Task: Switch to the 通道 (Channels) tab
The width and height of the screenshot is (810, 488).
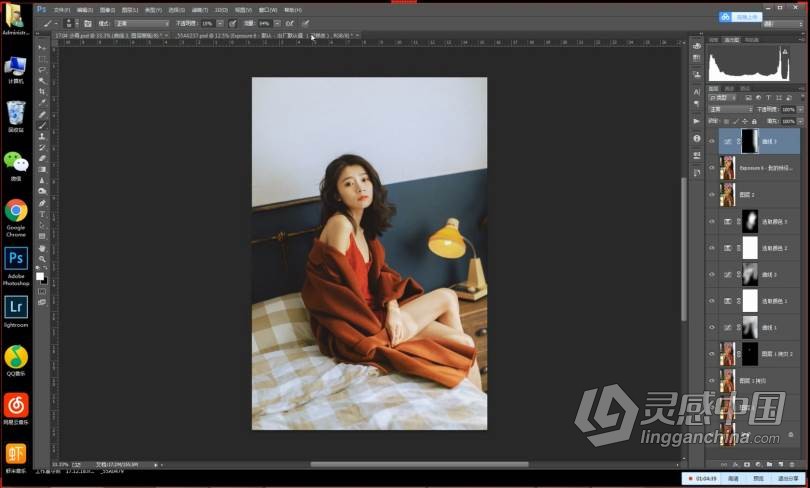Action: click(x=730, y=89)
